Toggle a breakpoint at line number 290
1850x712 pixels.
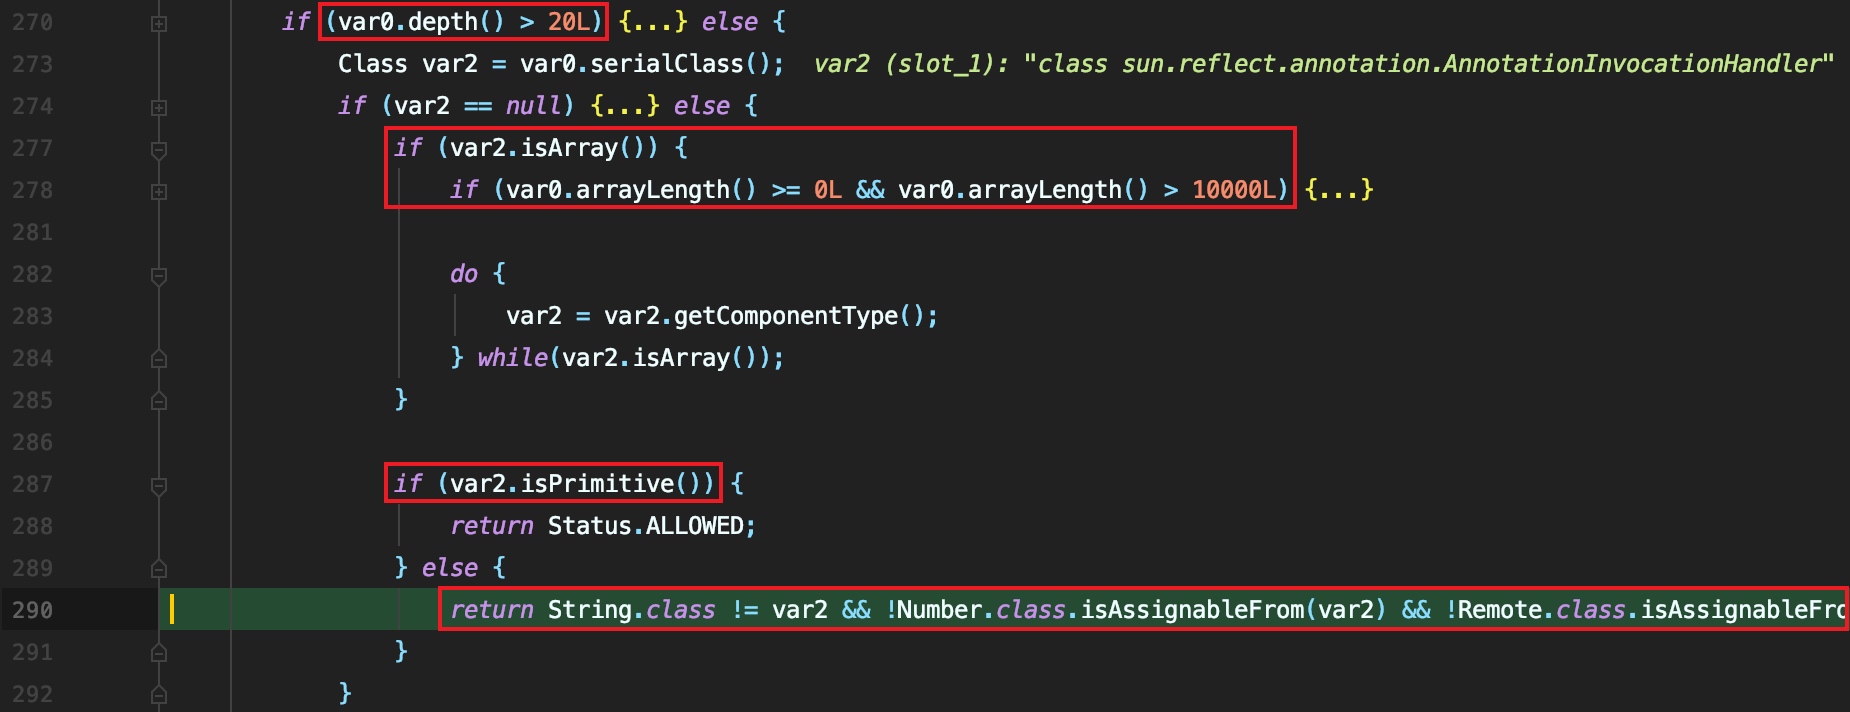(x=32, y=610)
